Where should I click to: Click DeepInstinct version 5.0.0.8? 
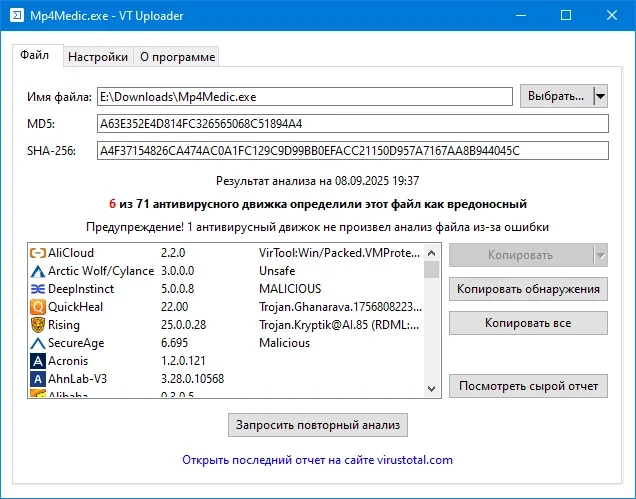(x=178, y=289)
